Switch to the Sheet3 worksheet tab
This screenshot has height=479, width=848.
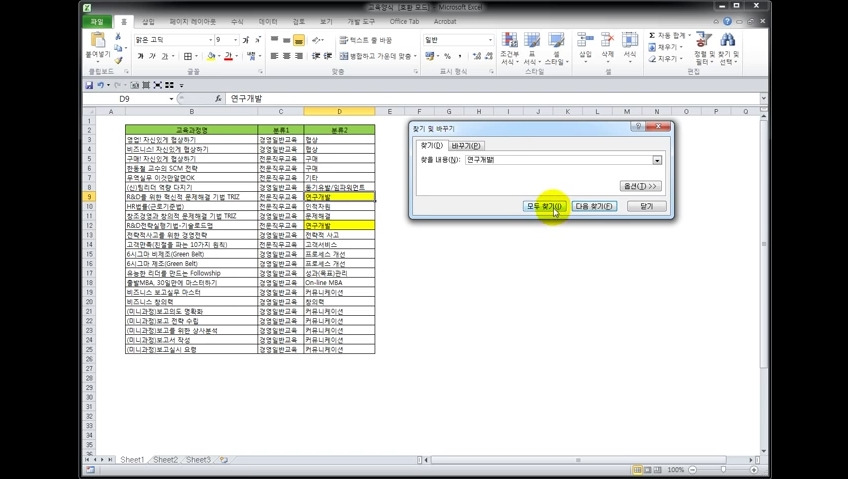click(198, 460)
